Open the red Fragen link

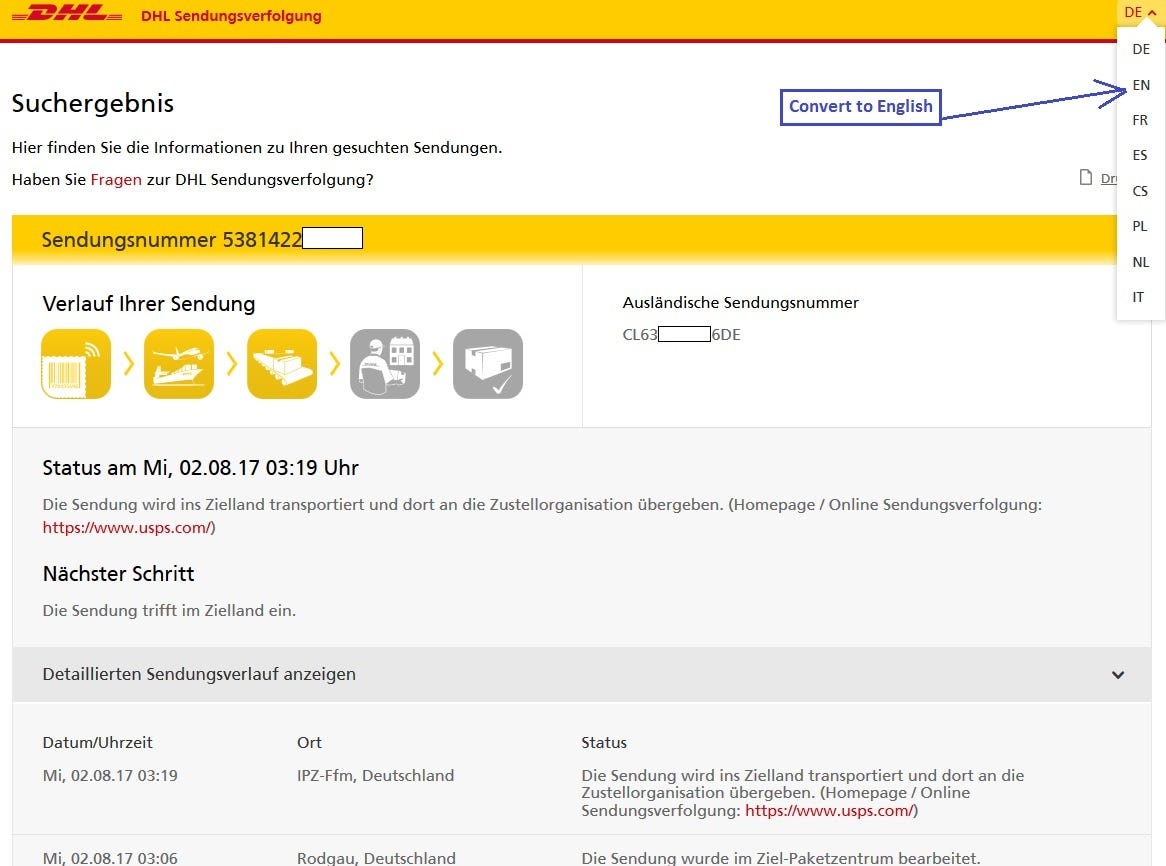pos(116,179)
